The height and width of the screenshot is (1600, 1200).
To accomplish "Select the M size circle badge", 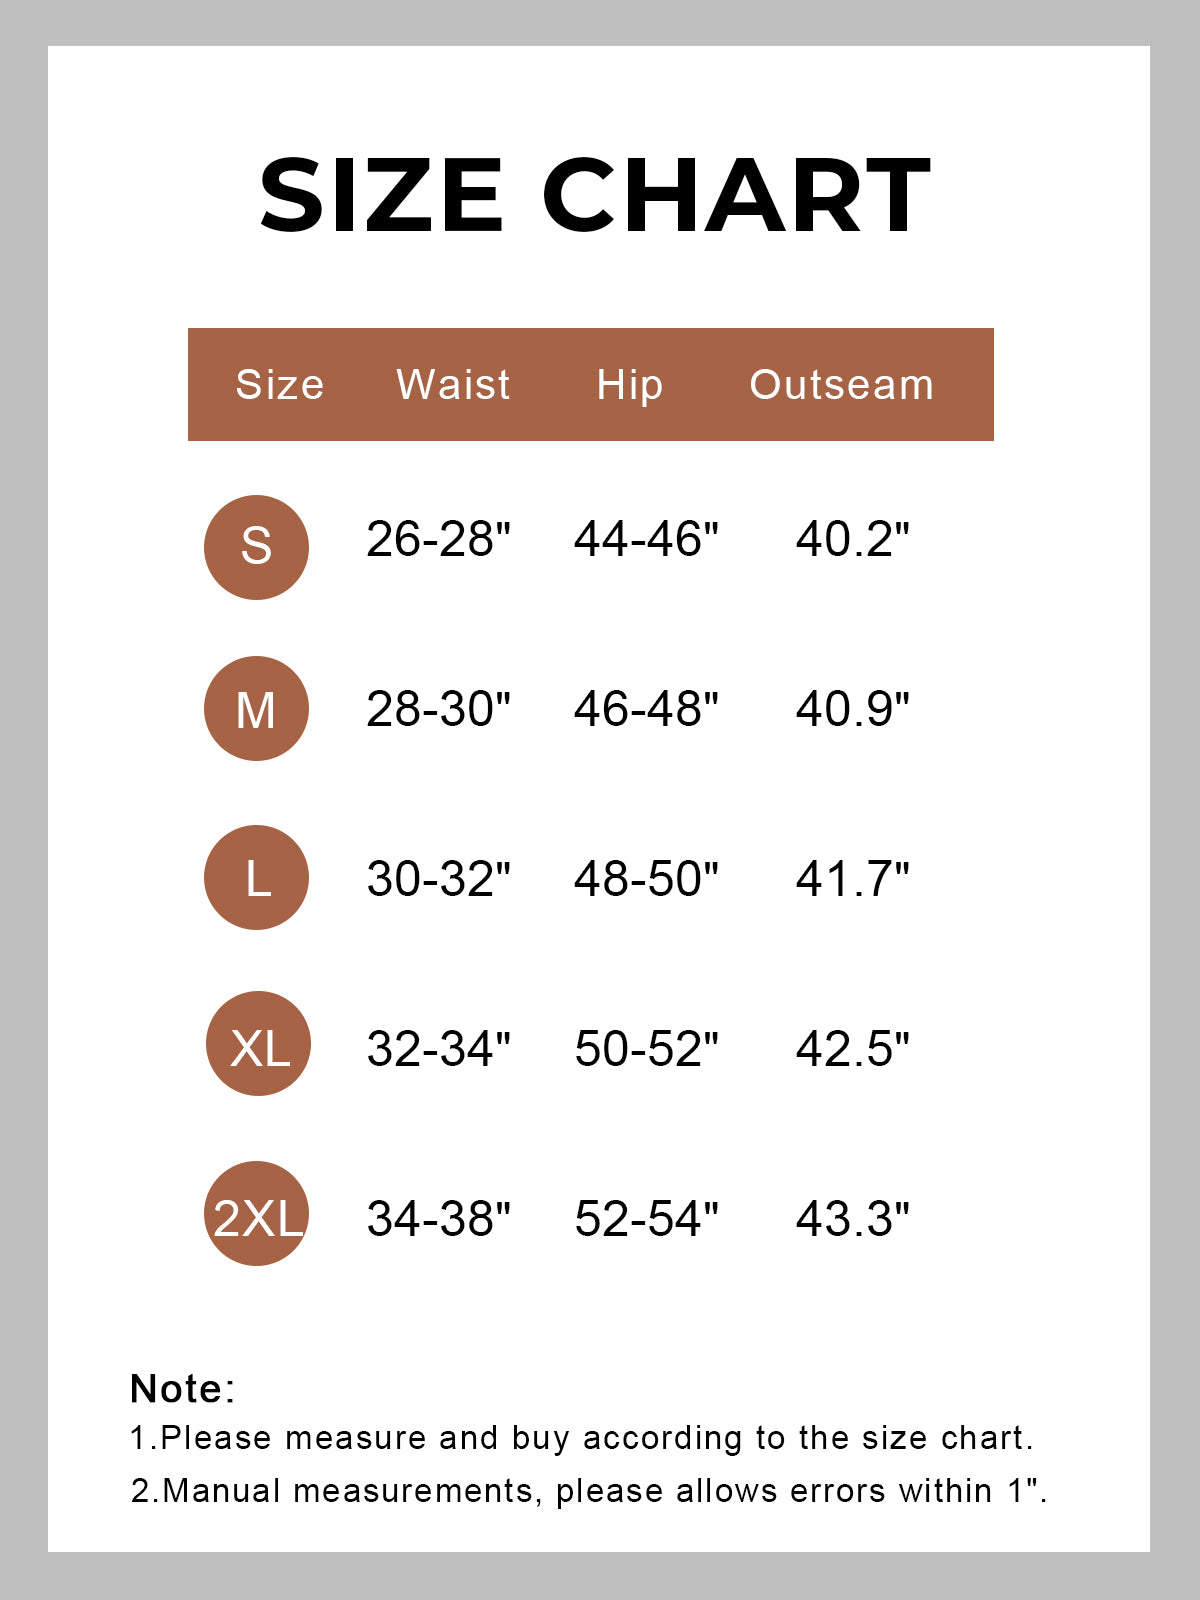I will [256, 708].
